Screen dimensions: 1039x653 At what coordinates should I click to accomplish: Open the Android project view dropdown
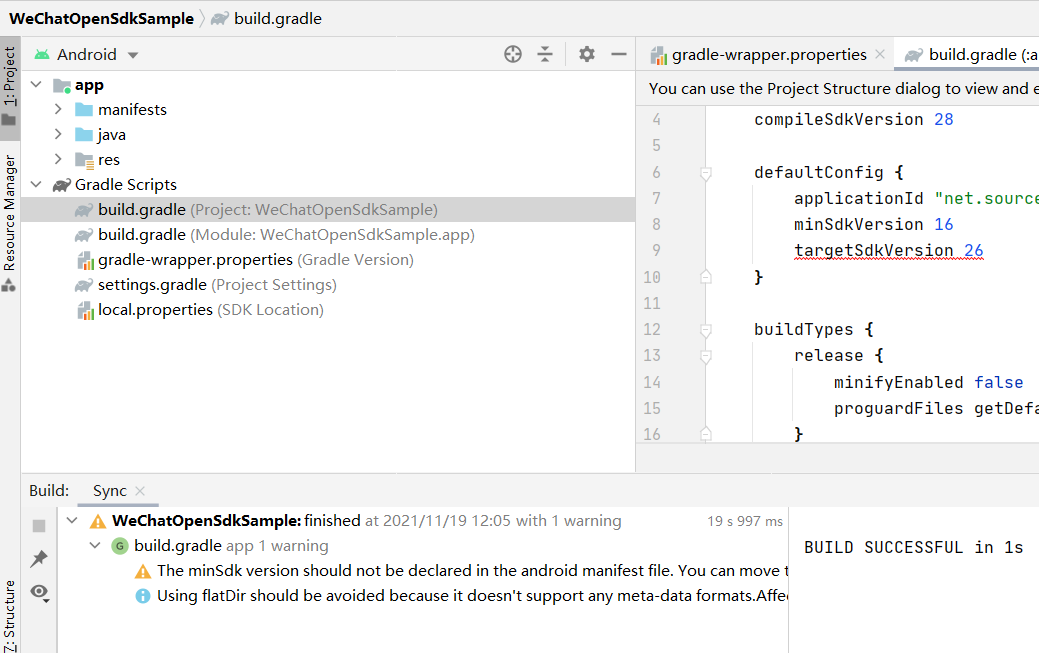(x=87, y=55)
